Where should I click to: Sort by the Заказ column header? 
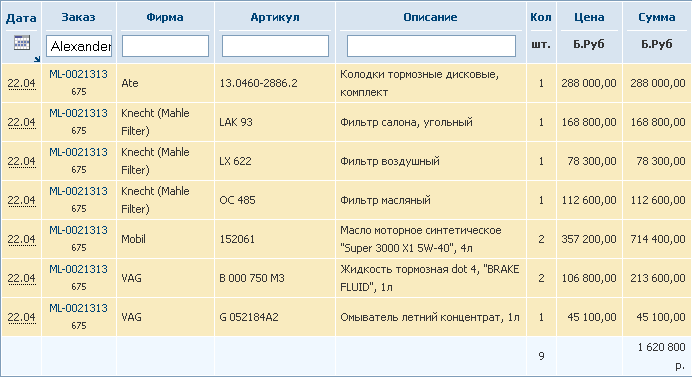point(78,17)
